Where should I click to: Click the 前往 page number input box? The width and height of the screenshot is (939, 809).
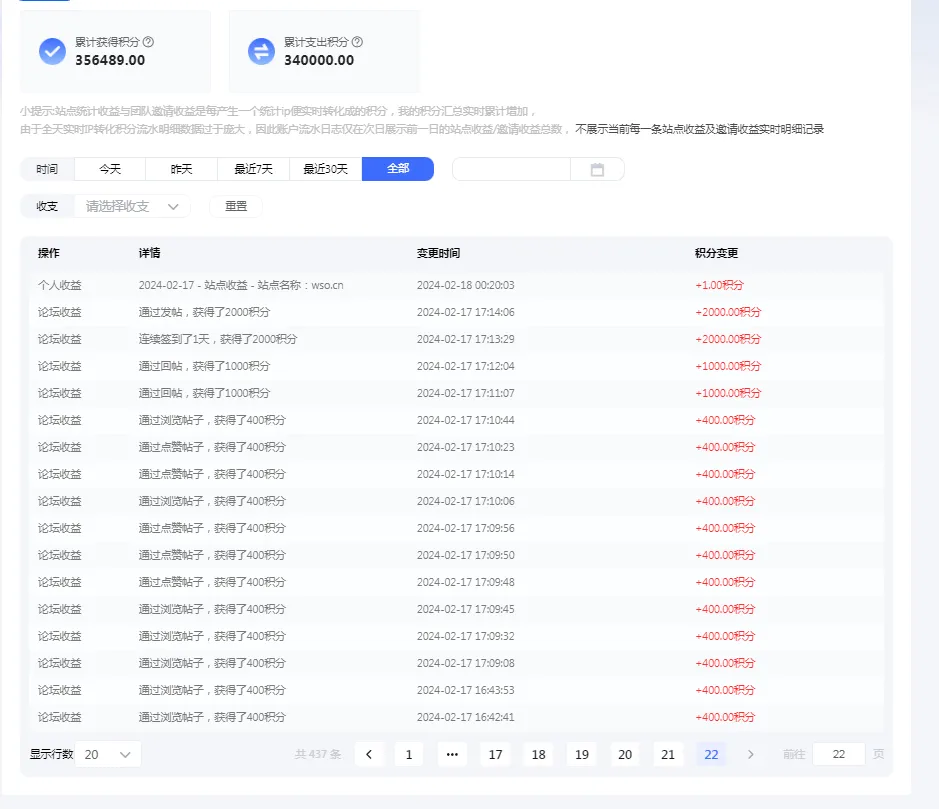coord(838,754)
